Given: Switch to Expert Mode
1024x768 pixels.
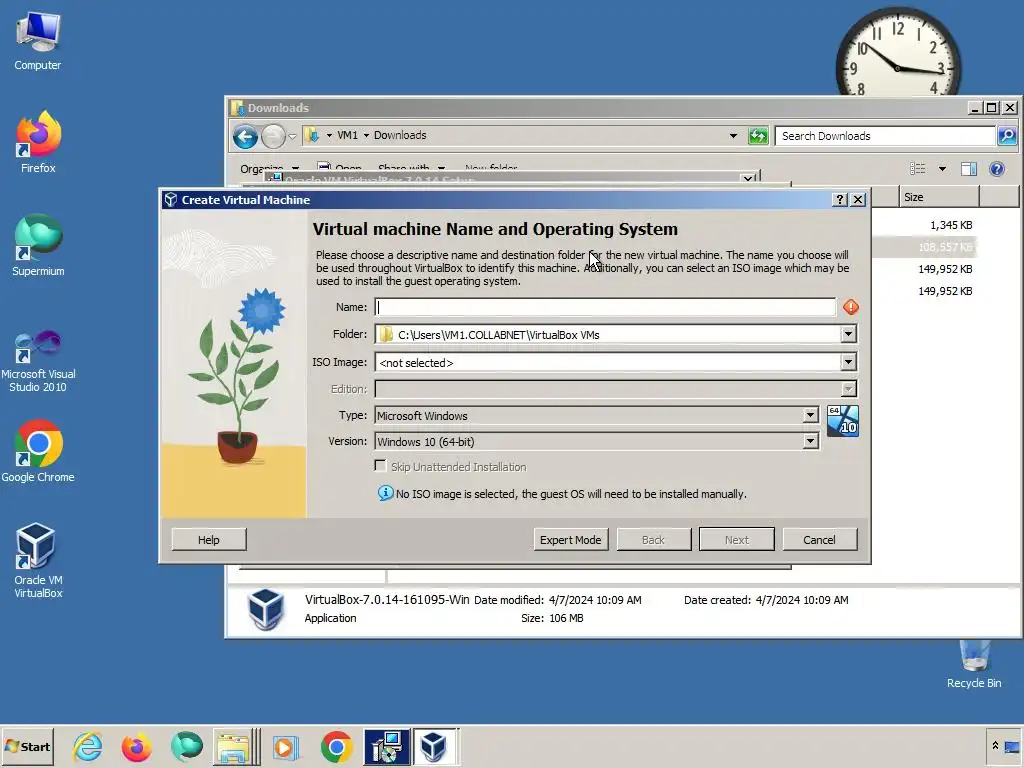Looking at the screenshot, I should [571, 539].
